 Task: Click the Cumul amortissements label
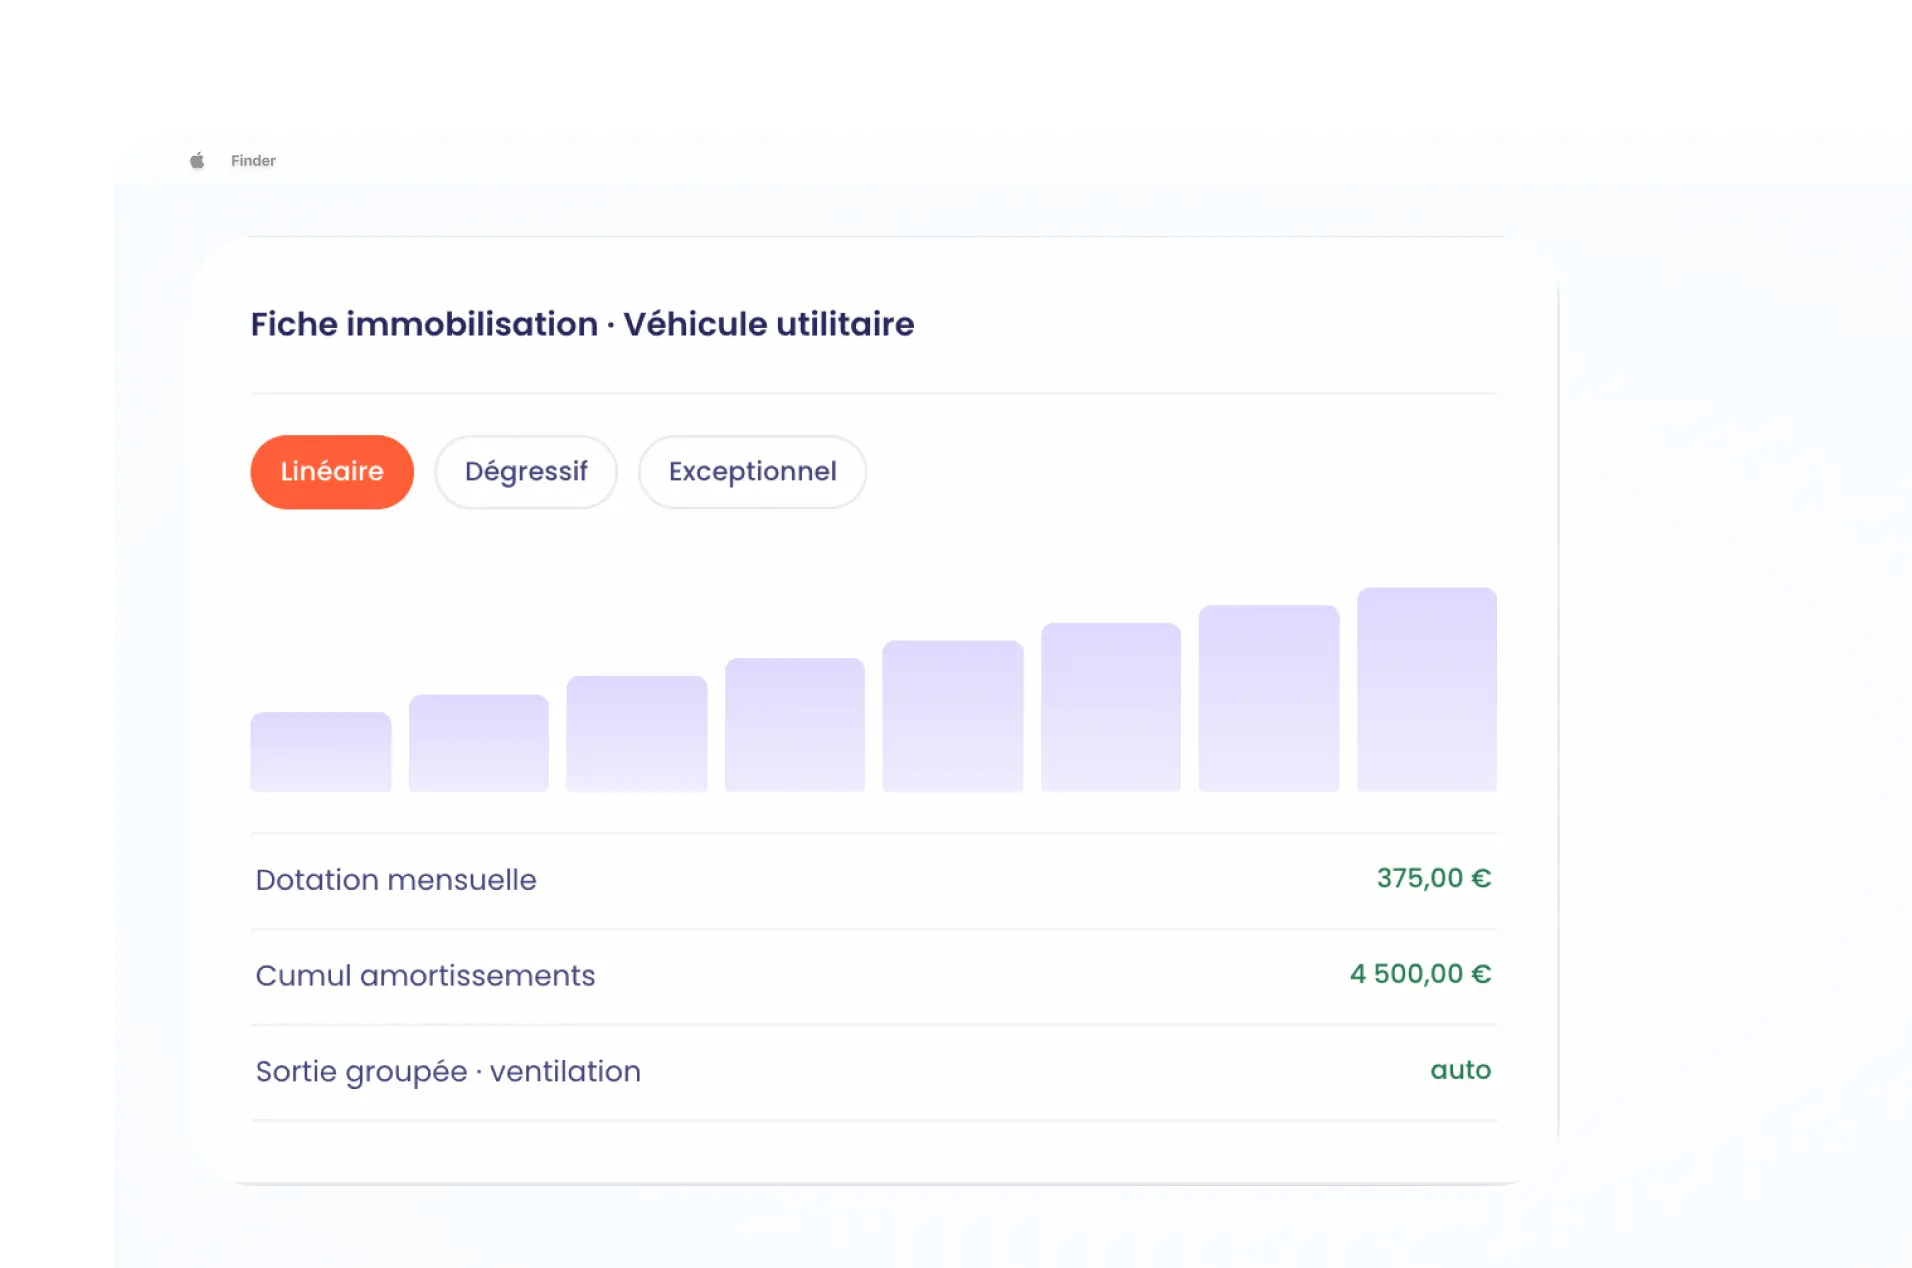pos(425,976)
